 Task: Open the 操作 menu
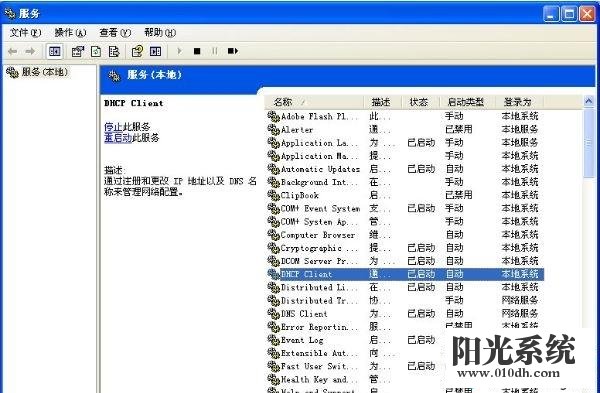[x=70, y=33]
